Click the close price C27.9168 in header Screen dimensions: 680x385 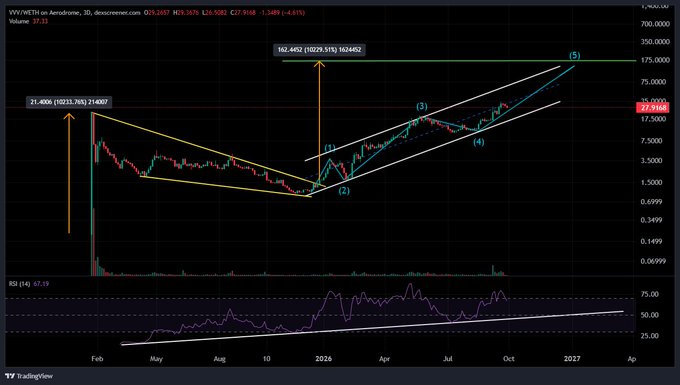(x=243, y=13)
